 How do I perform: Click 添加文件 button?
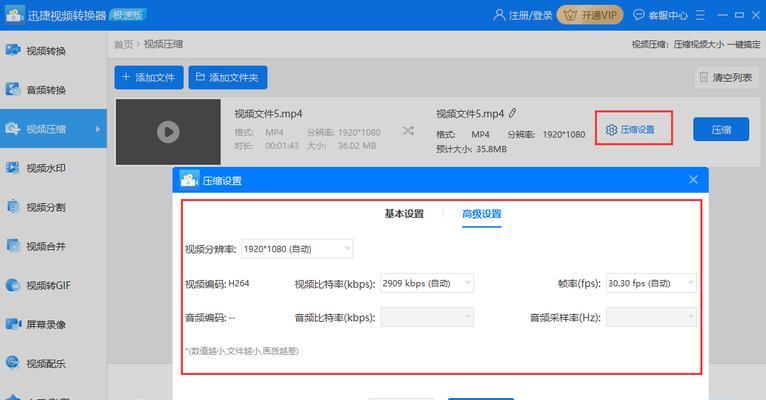point(149,78)
